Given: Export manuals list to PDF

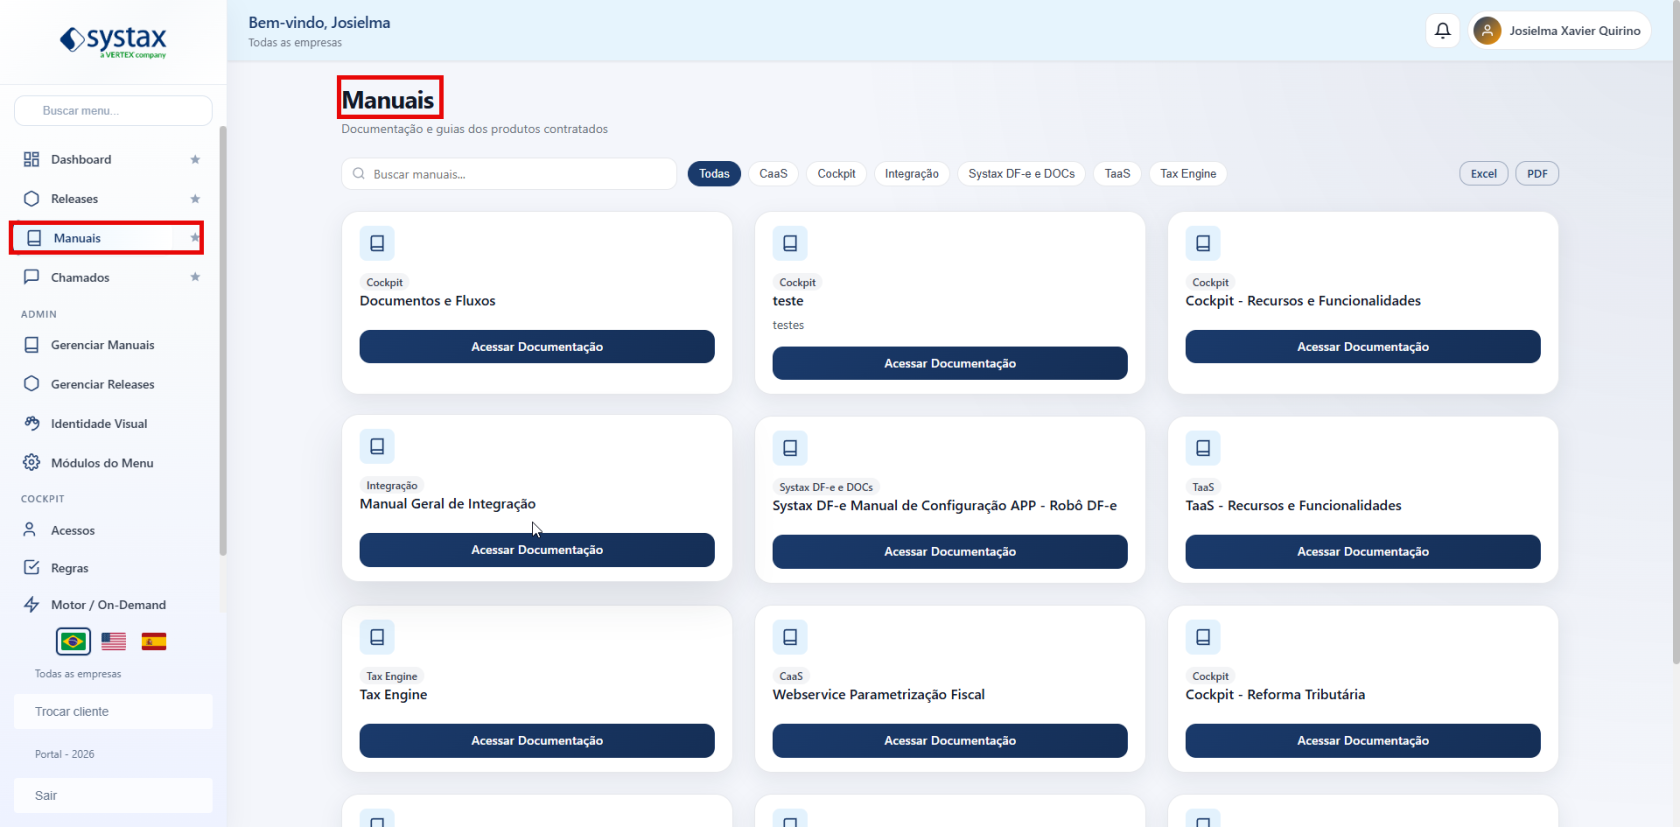Looking at the screenshot, I should (1537, 174).
